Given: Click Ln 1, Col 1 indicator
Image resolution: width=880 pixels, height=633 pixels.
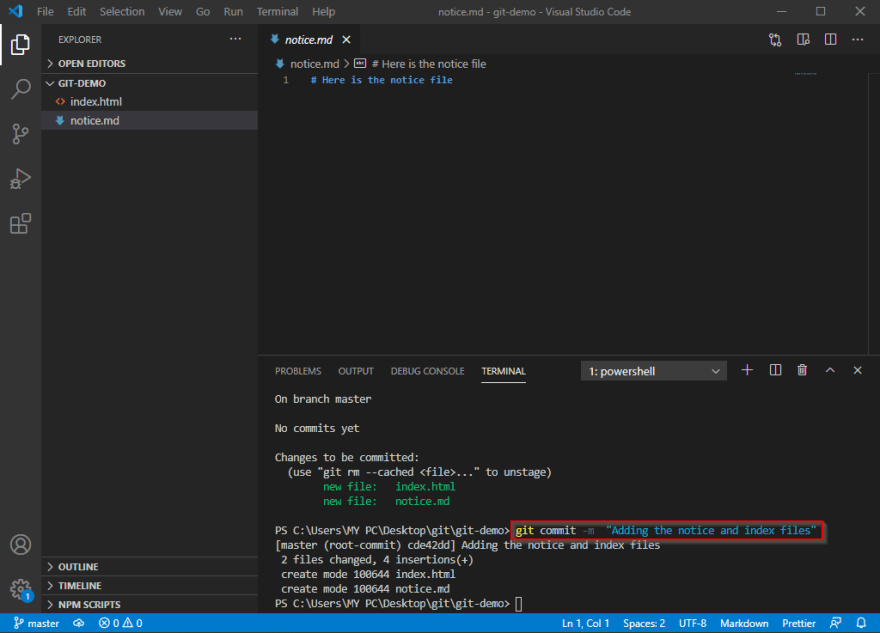Looking at the screenshot, I should tap(585, 623).
